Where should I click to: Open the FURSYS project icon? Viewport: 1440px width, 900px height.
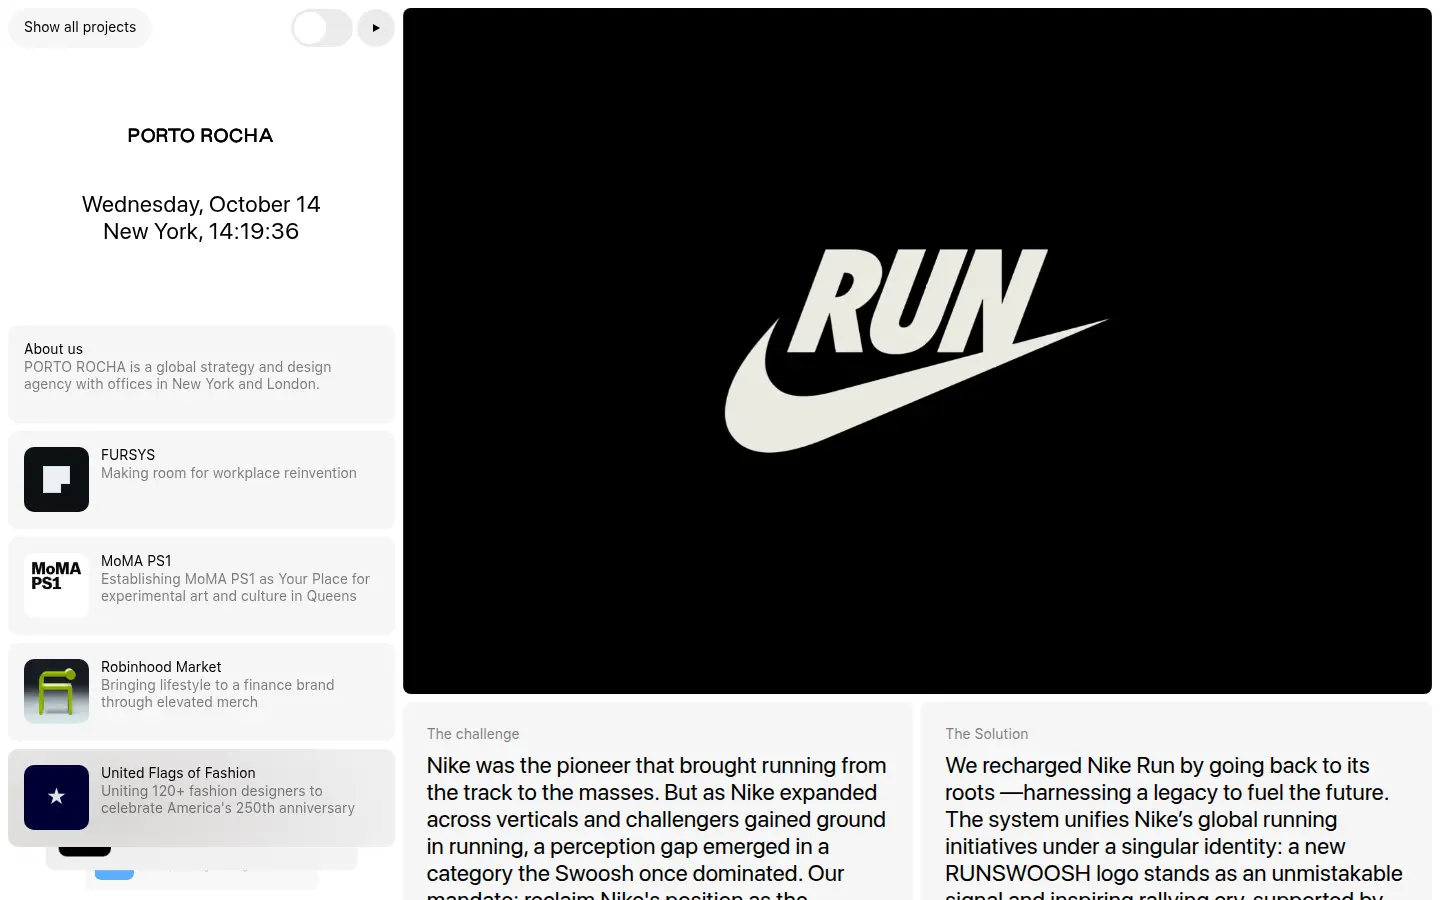[x=56, y=479]
